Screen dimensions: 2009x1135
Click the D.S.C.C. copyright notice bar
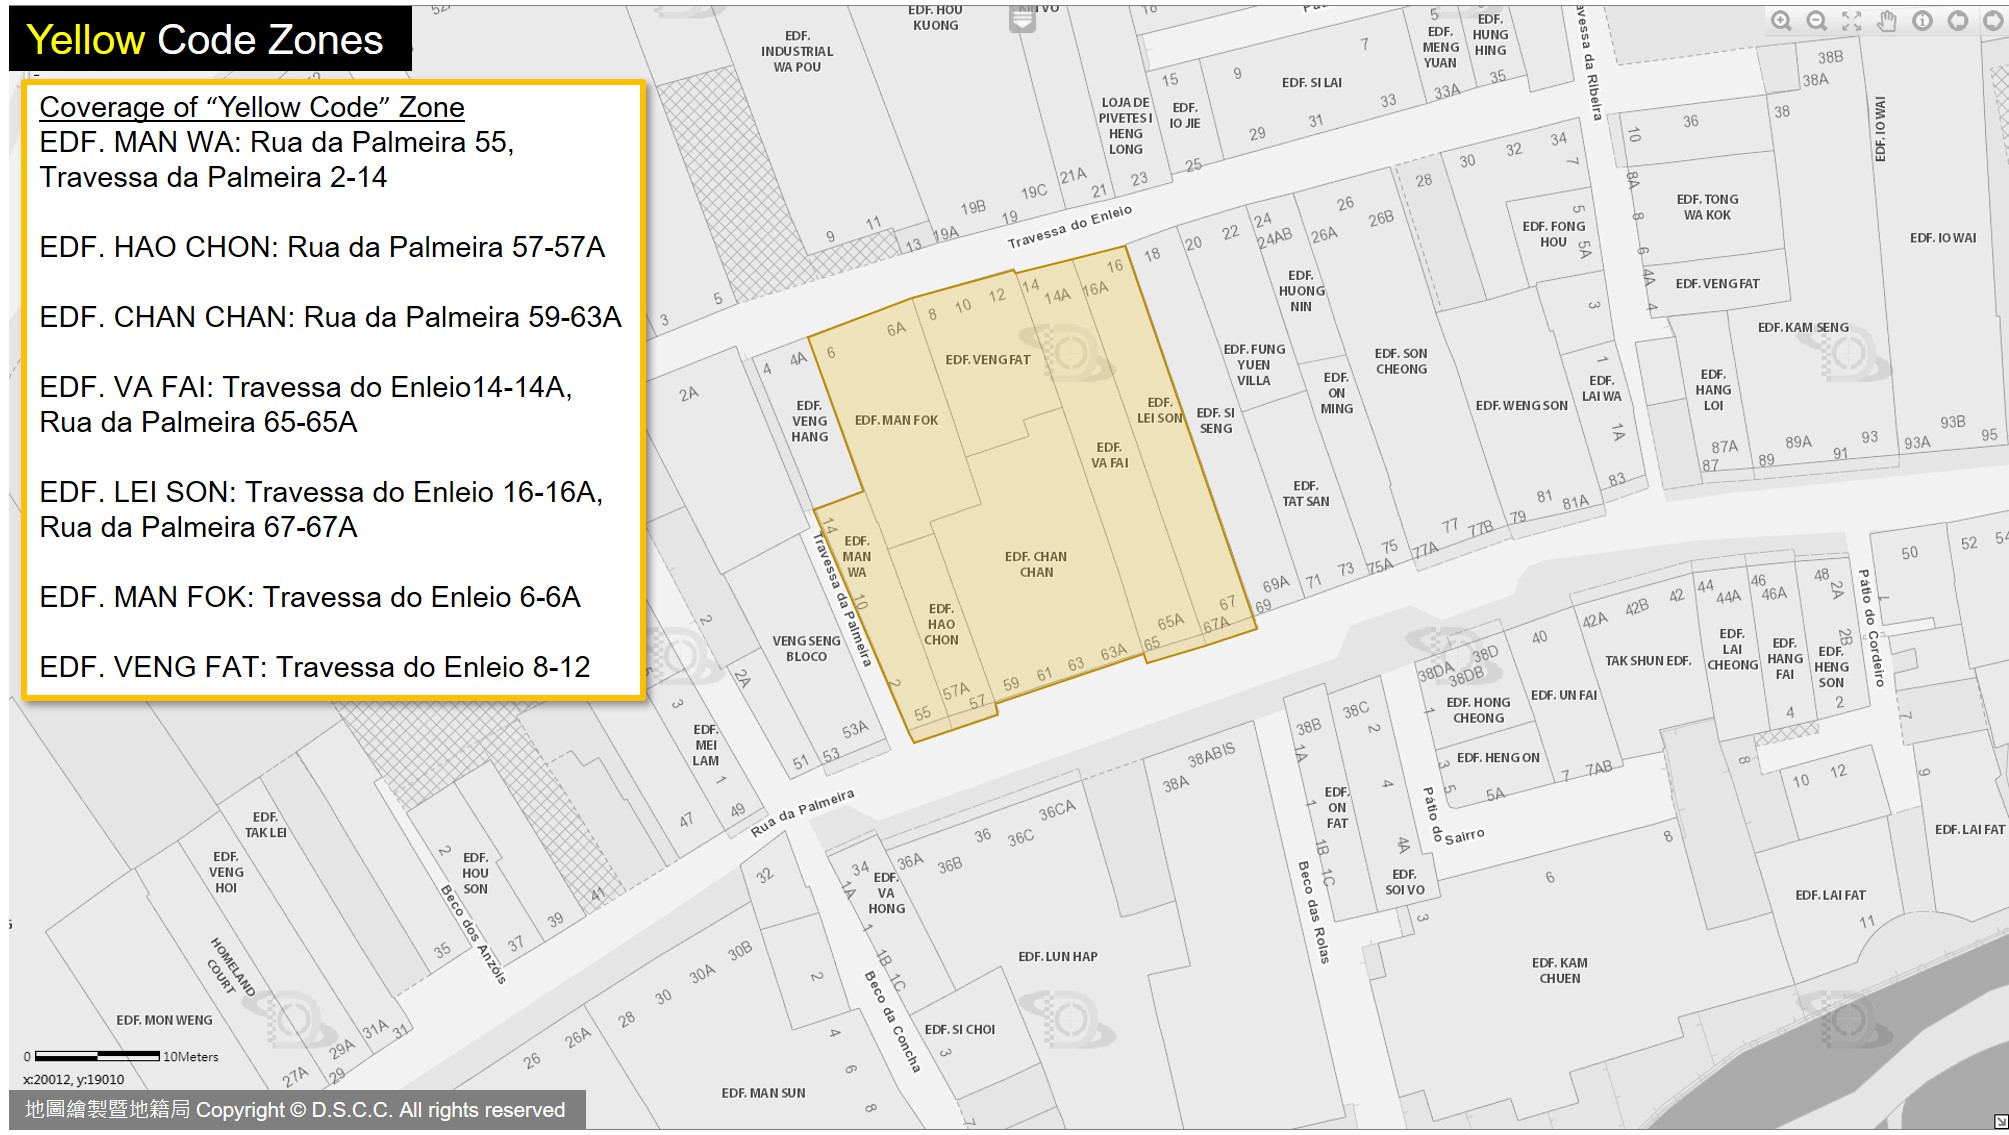point(296,1110)
